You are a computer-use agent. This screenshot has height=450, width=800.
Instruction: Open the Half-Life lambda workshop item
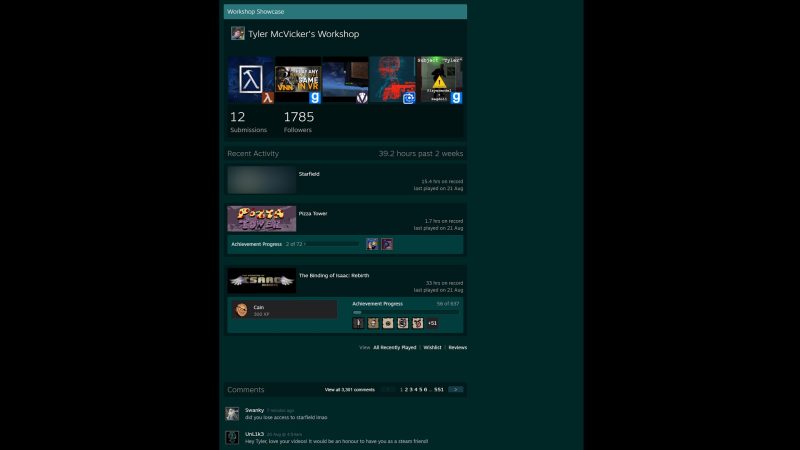[x=251, y=80]
